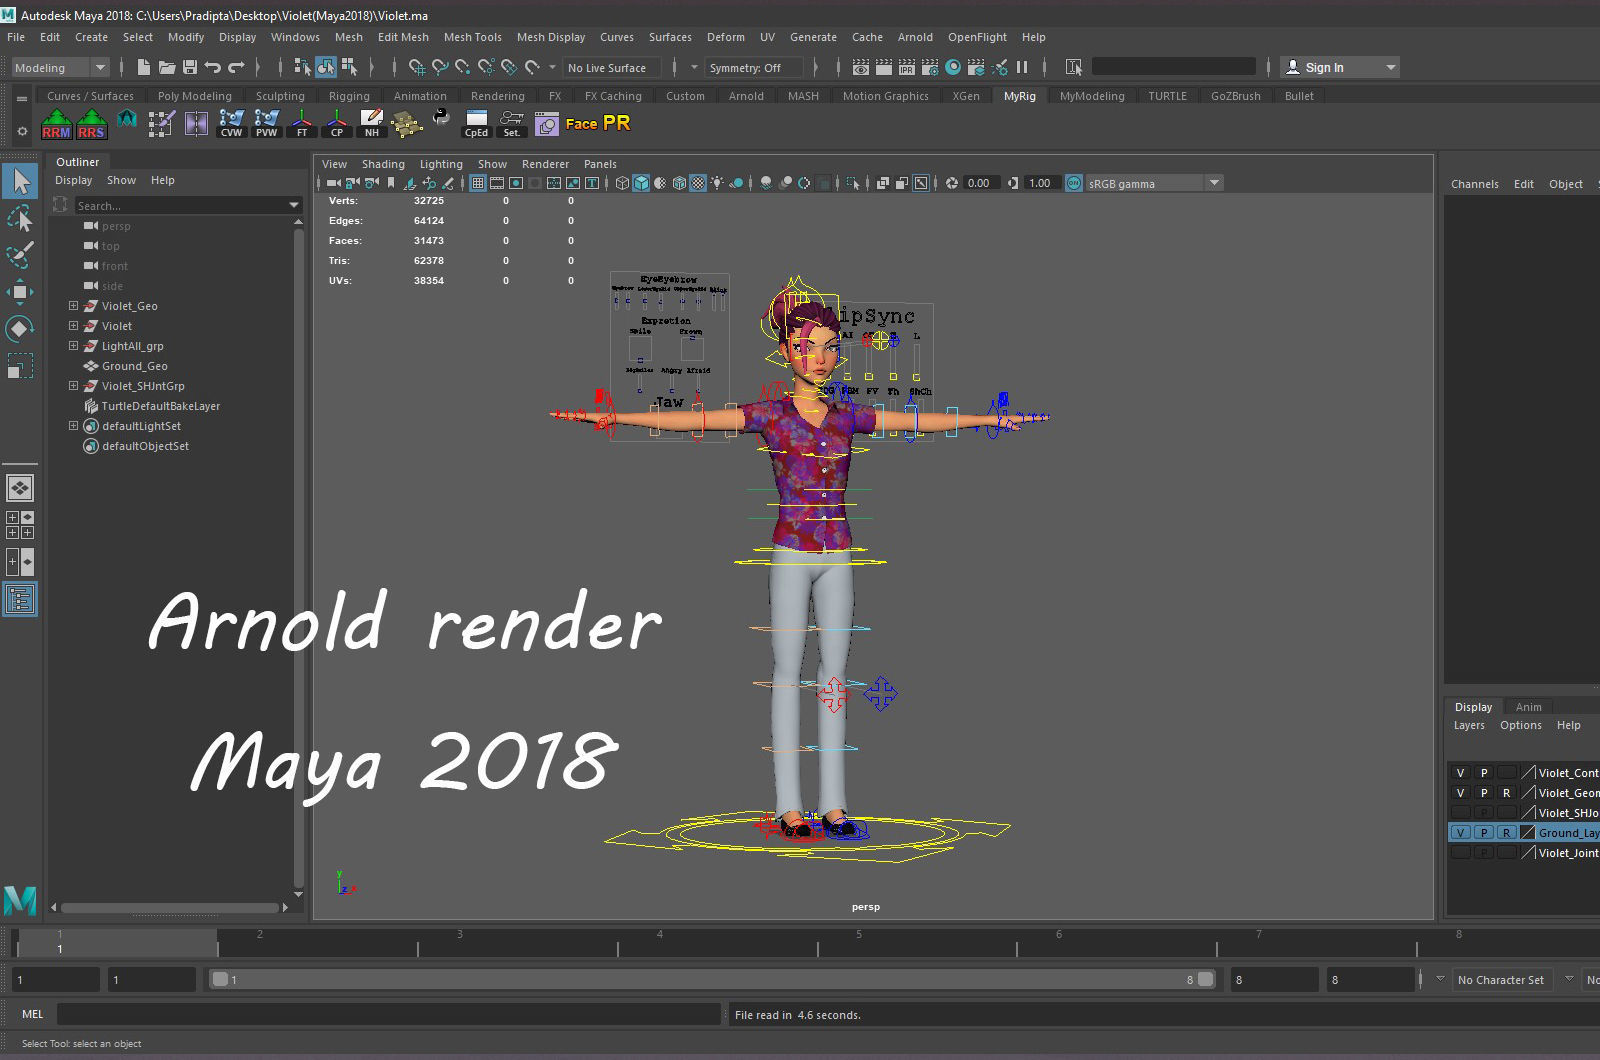Click the NH notepad shelf icon
Image resolution: width=1600 pixels, height=1060 pixels.
coord(371,124)
